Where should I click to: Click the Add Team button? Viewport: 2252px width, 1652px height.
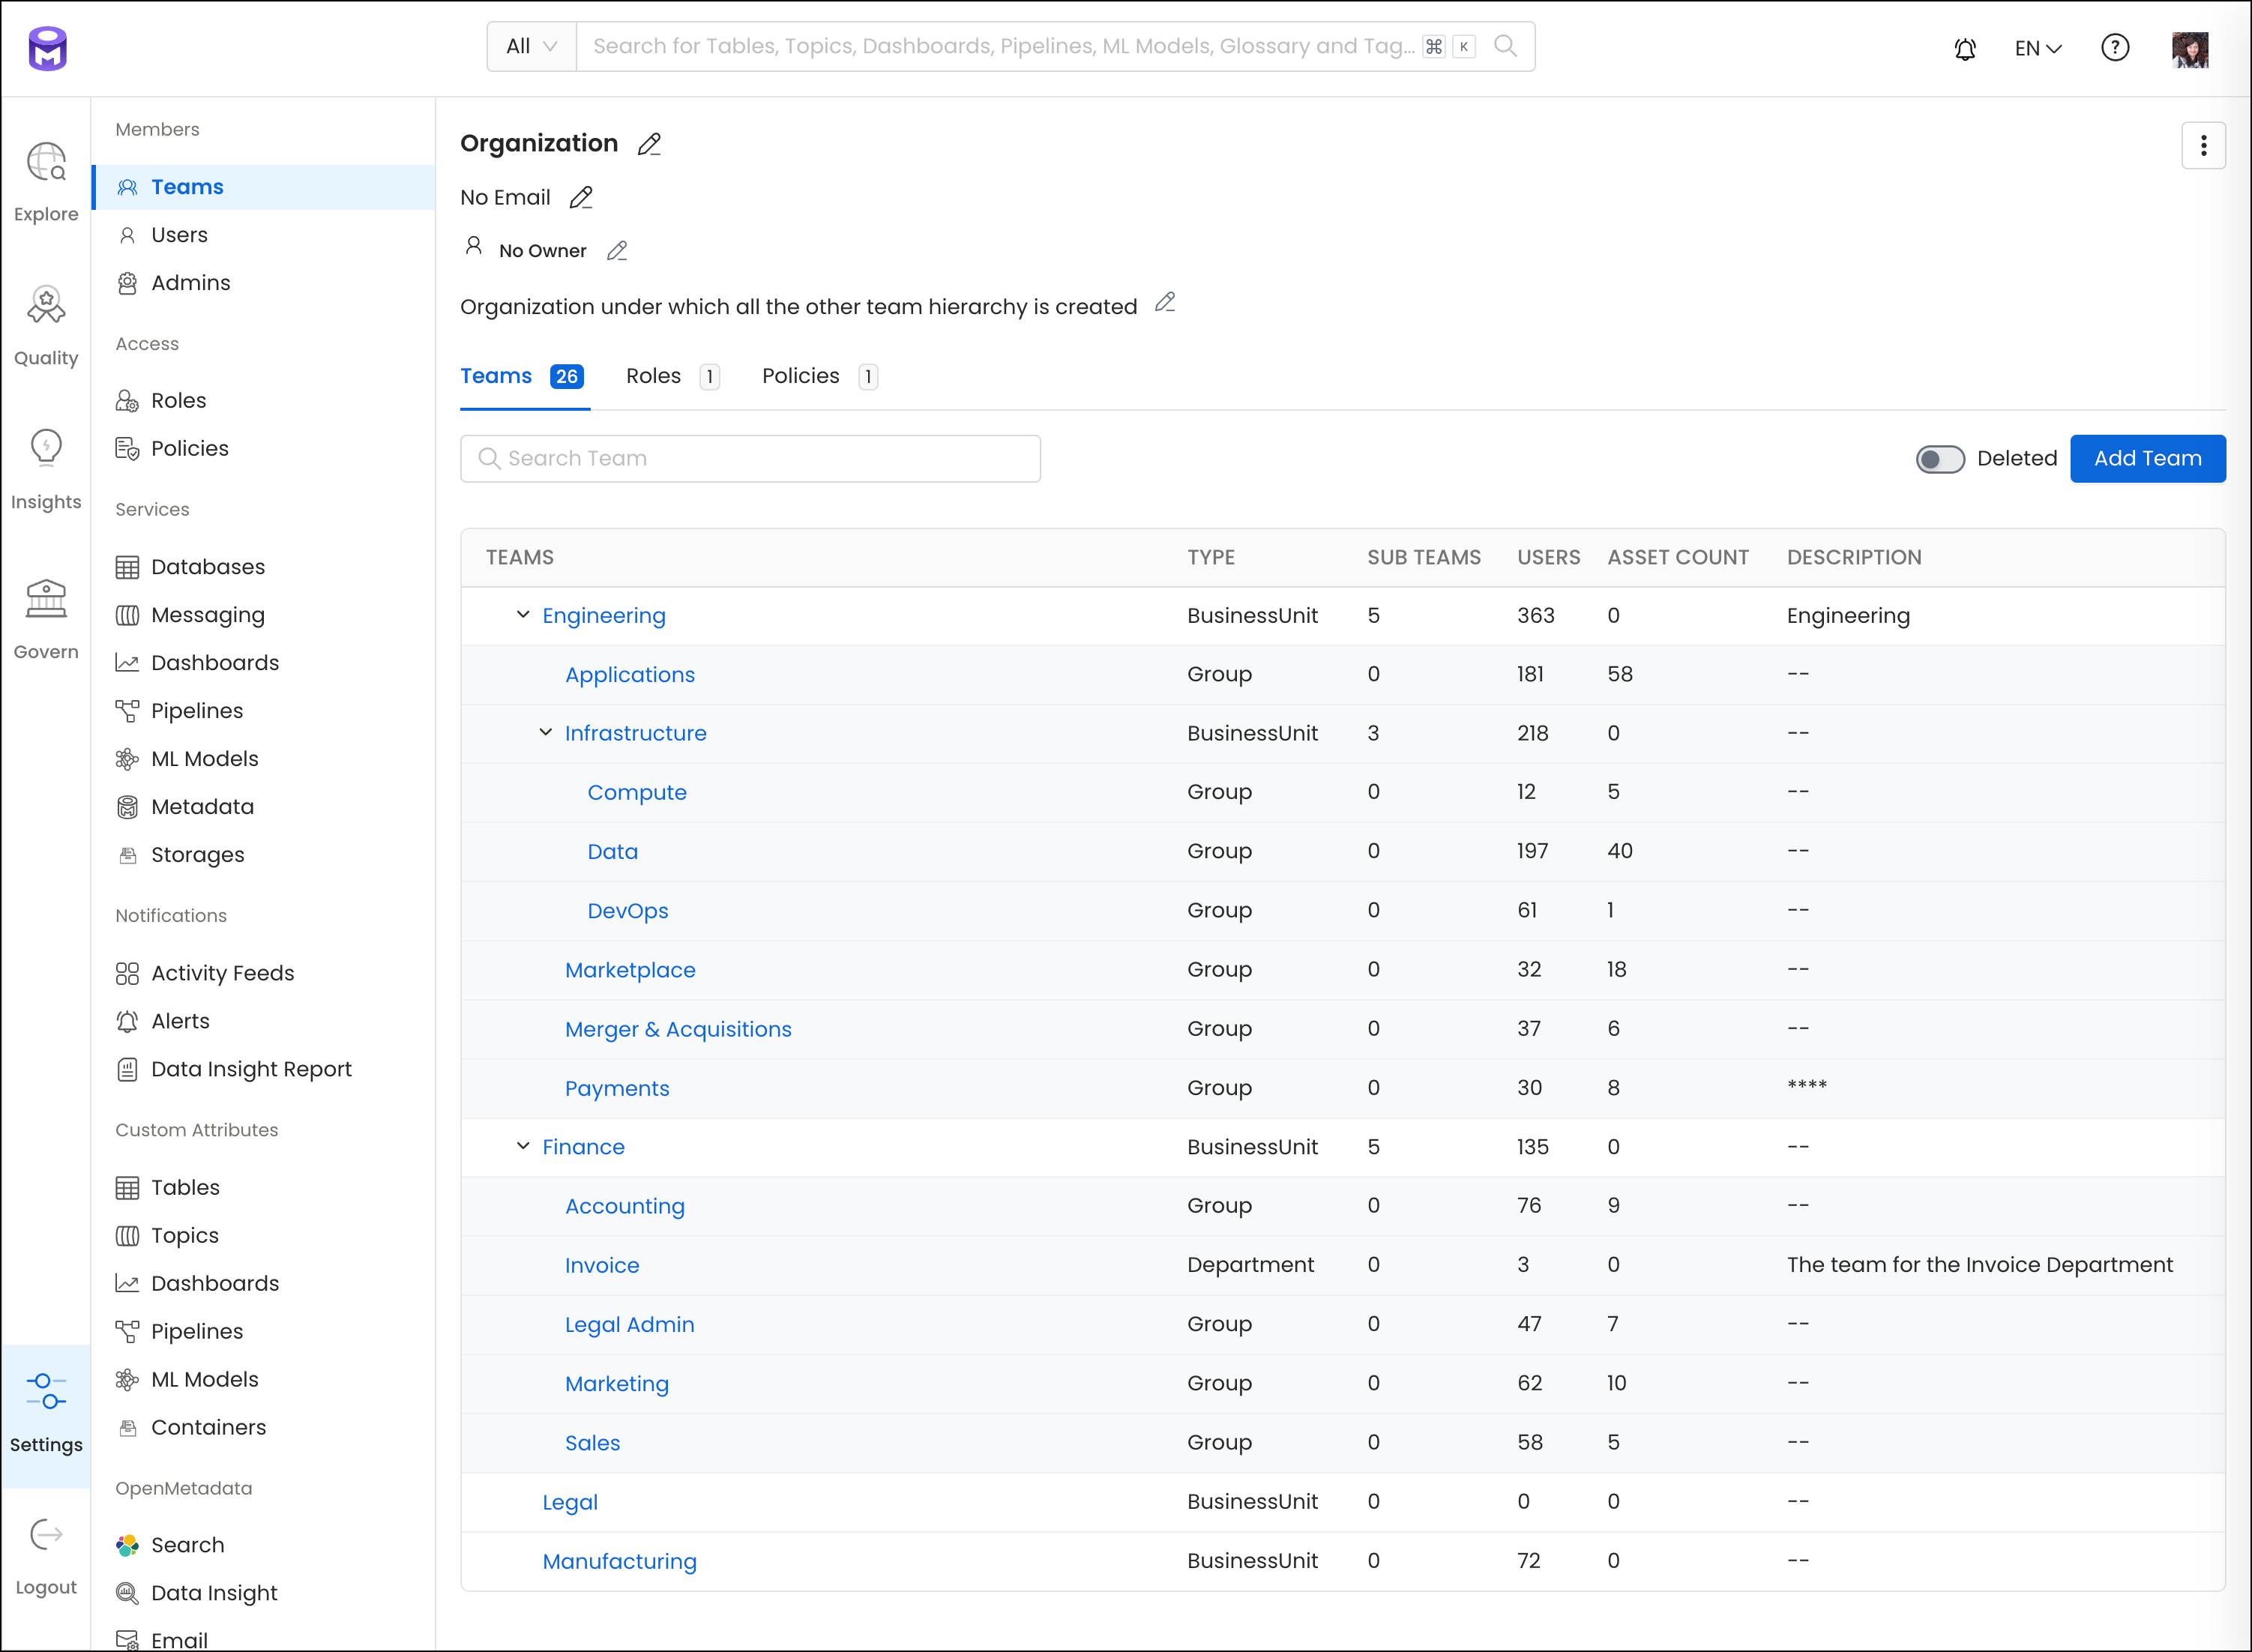coord(2146,458)
